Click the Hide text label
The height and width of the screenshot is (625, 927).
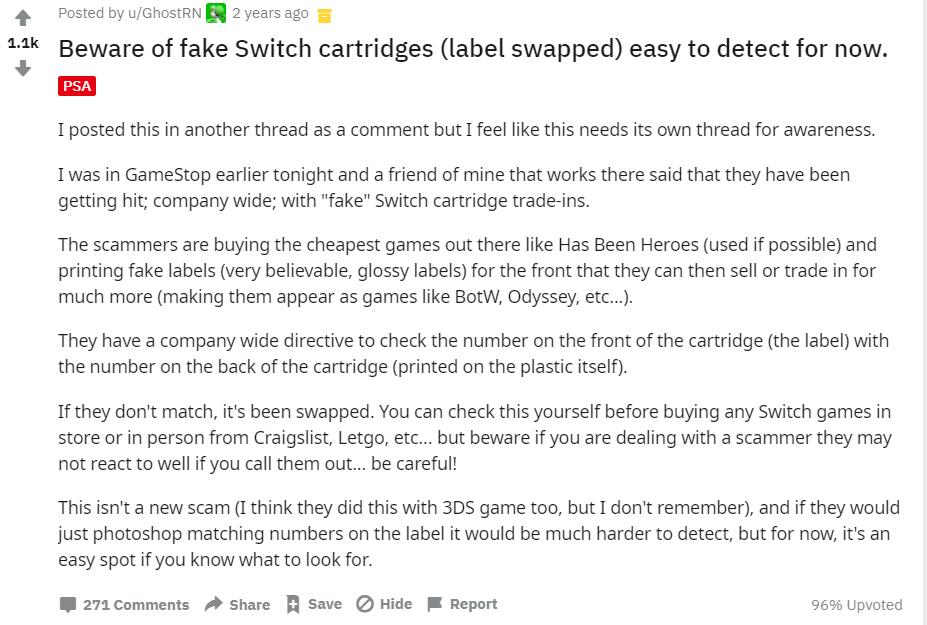pyautogui.click(x=396, y=604)
